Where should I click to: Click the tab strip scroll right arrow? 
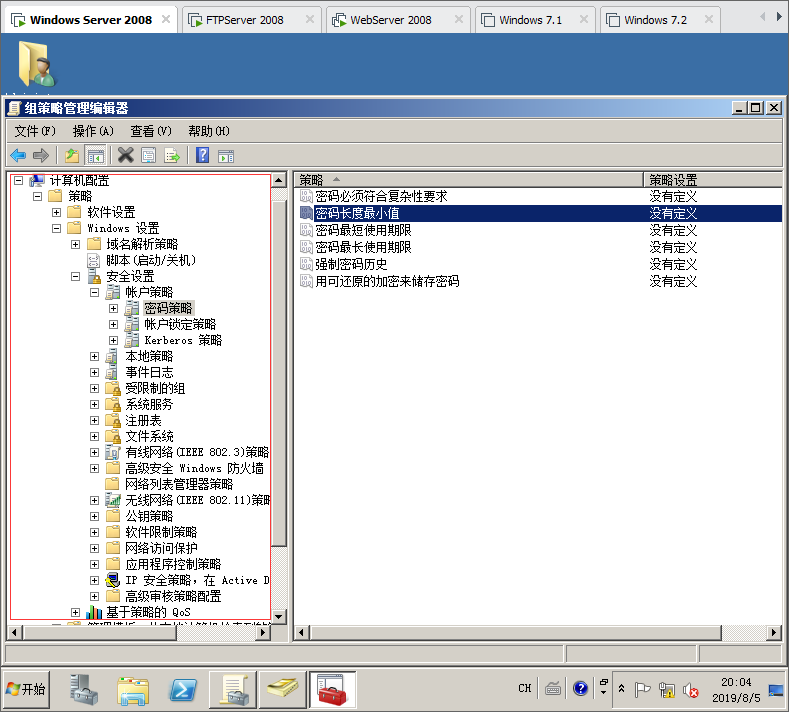tap(779, 17)
